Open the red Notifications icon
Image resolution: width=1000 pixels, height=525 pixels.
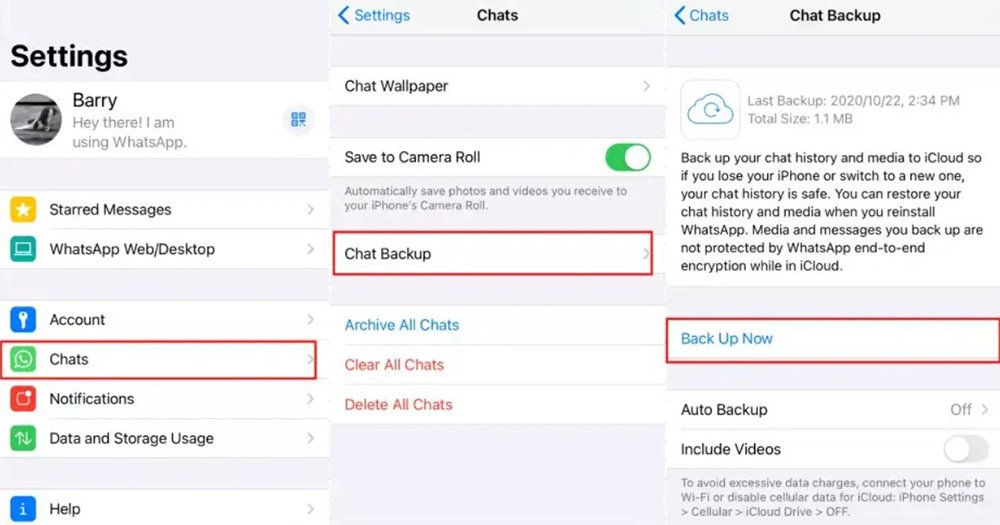pyautogui.click(x=23, y=399)
